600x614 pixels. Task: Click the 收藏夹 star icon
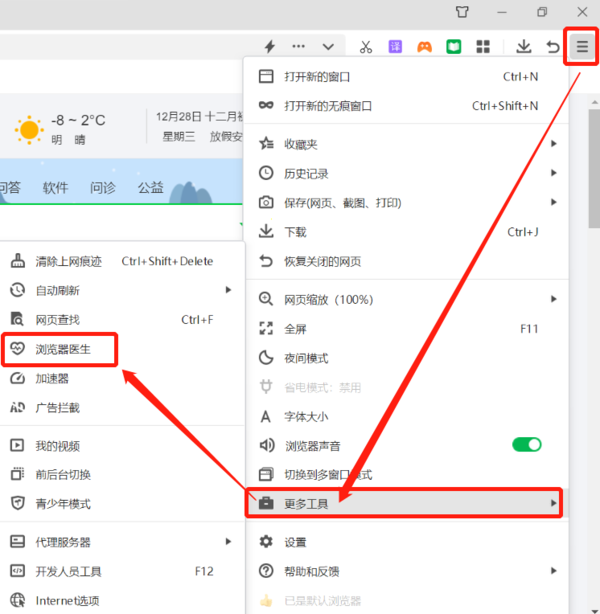click(x=266, y=144)
